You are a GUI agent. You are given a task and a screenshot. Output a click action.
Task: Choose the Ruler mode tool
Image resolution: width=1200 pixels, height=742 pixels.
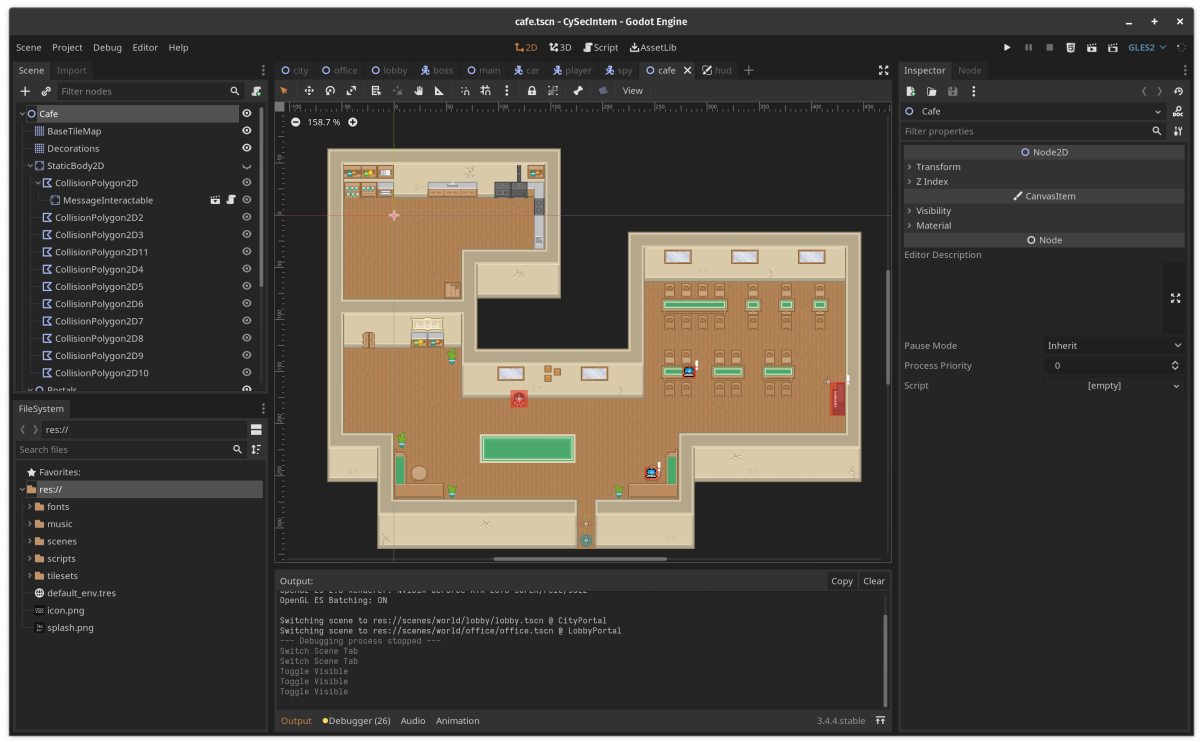pos(440,91)
